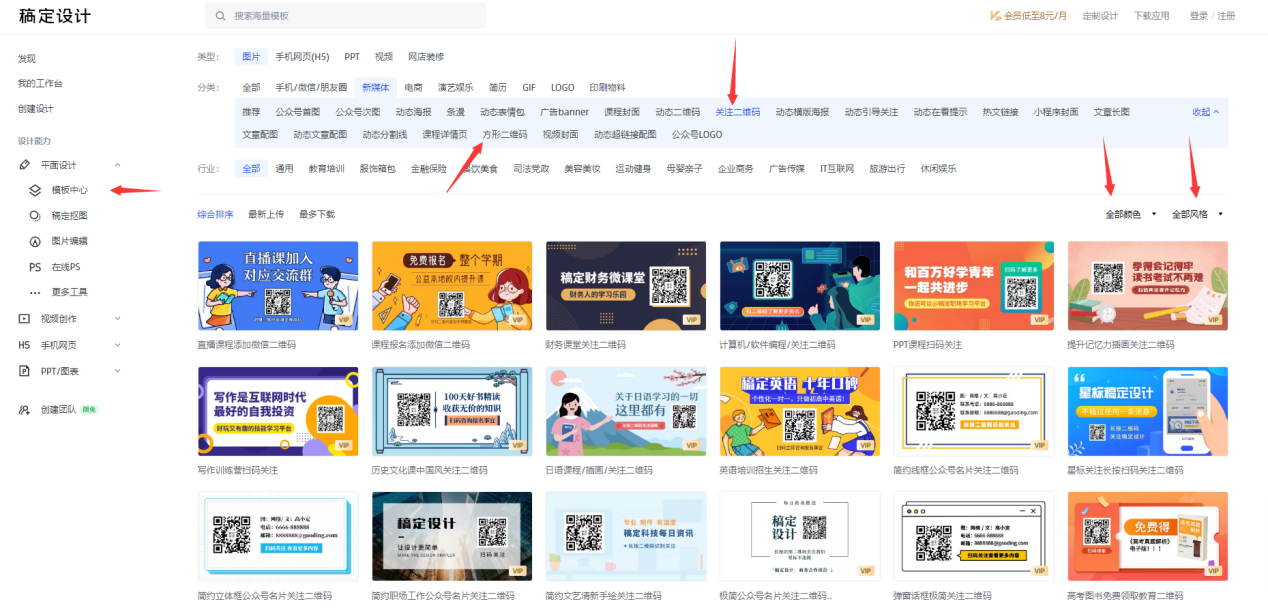Filter industry by 教育培训
Screen dimensions: 1268x610
point(326,169)
